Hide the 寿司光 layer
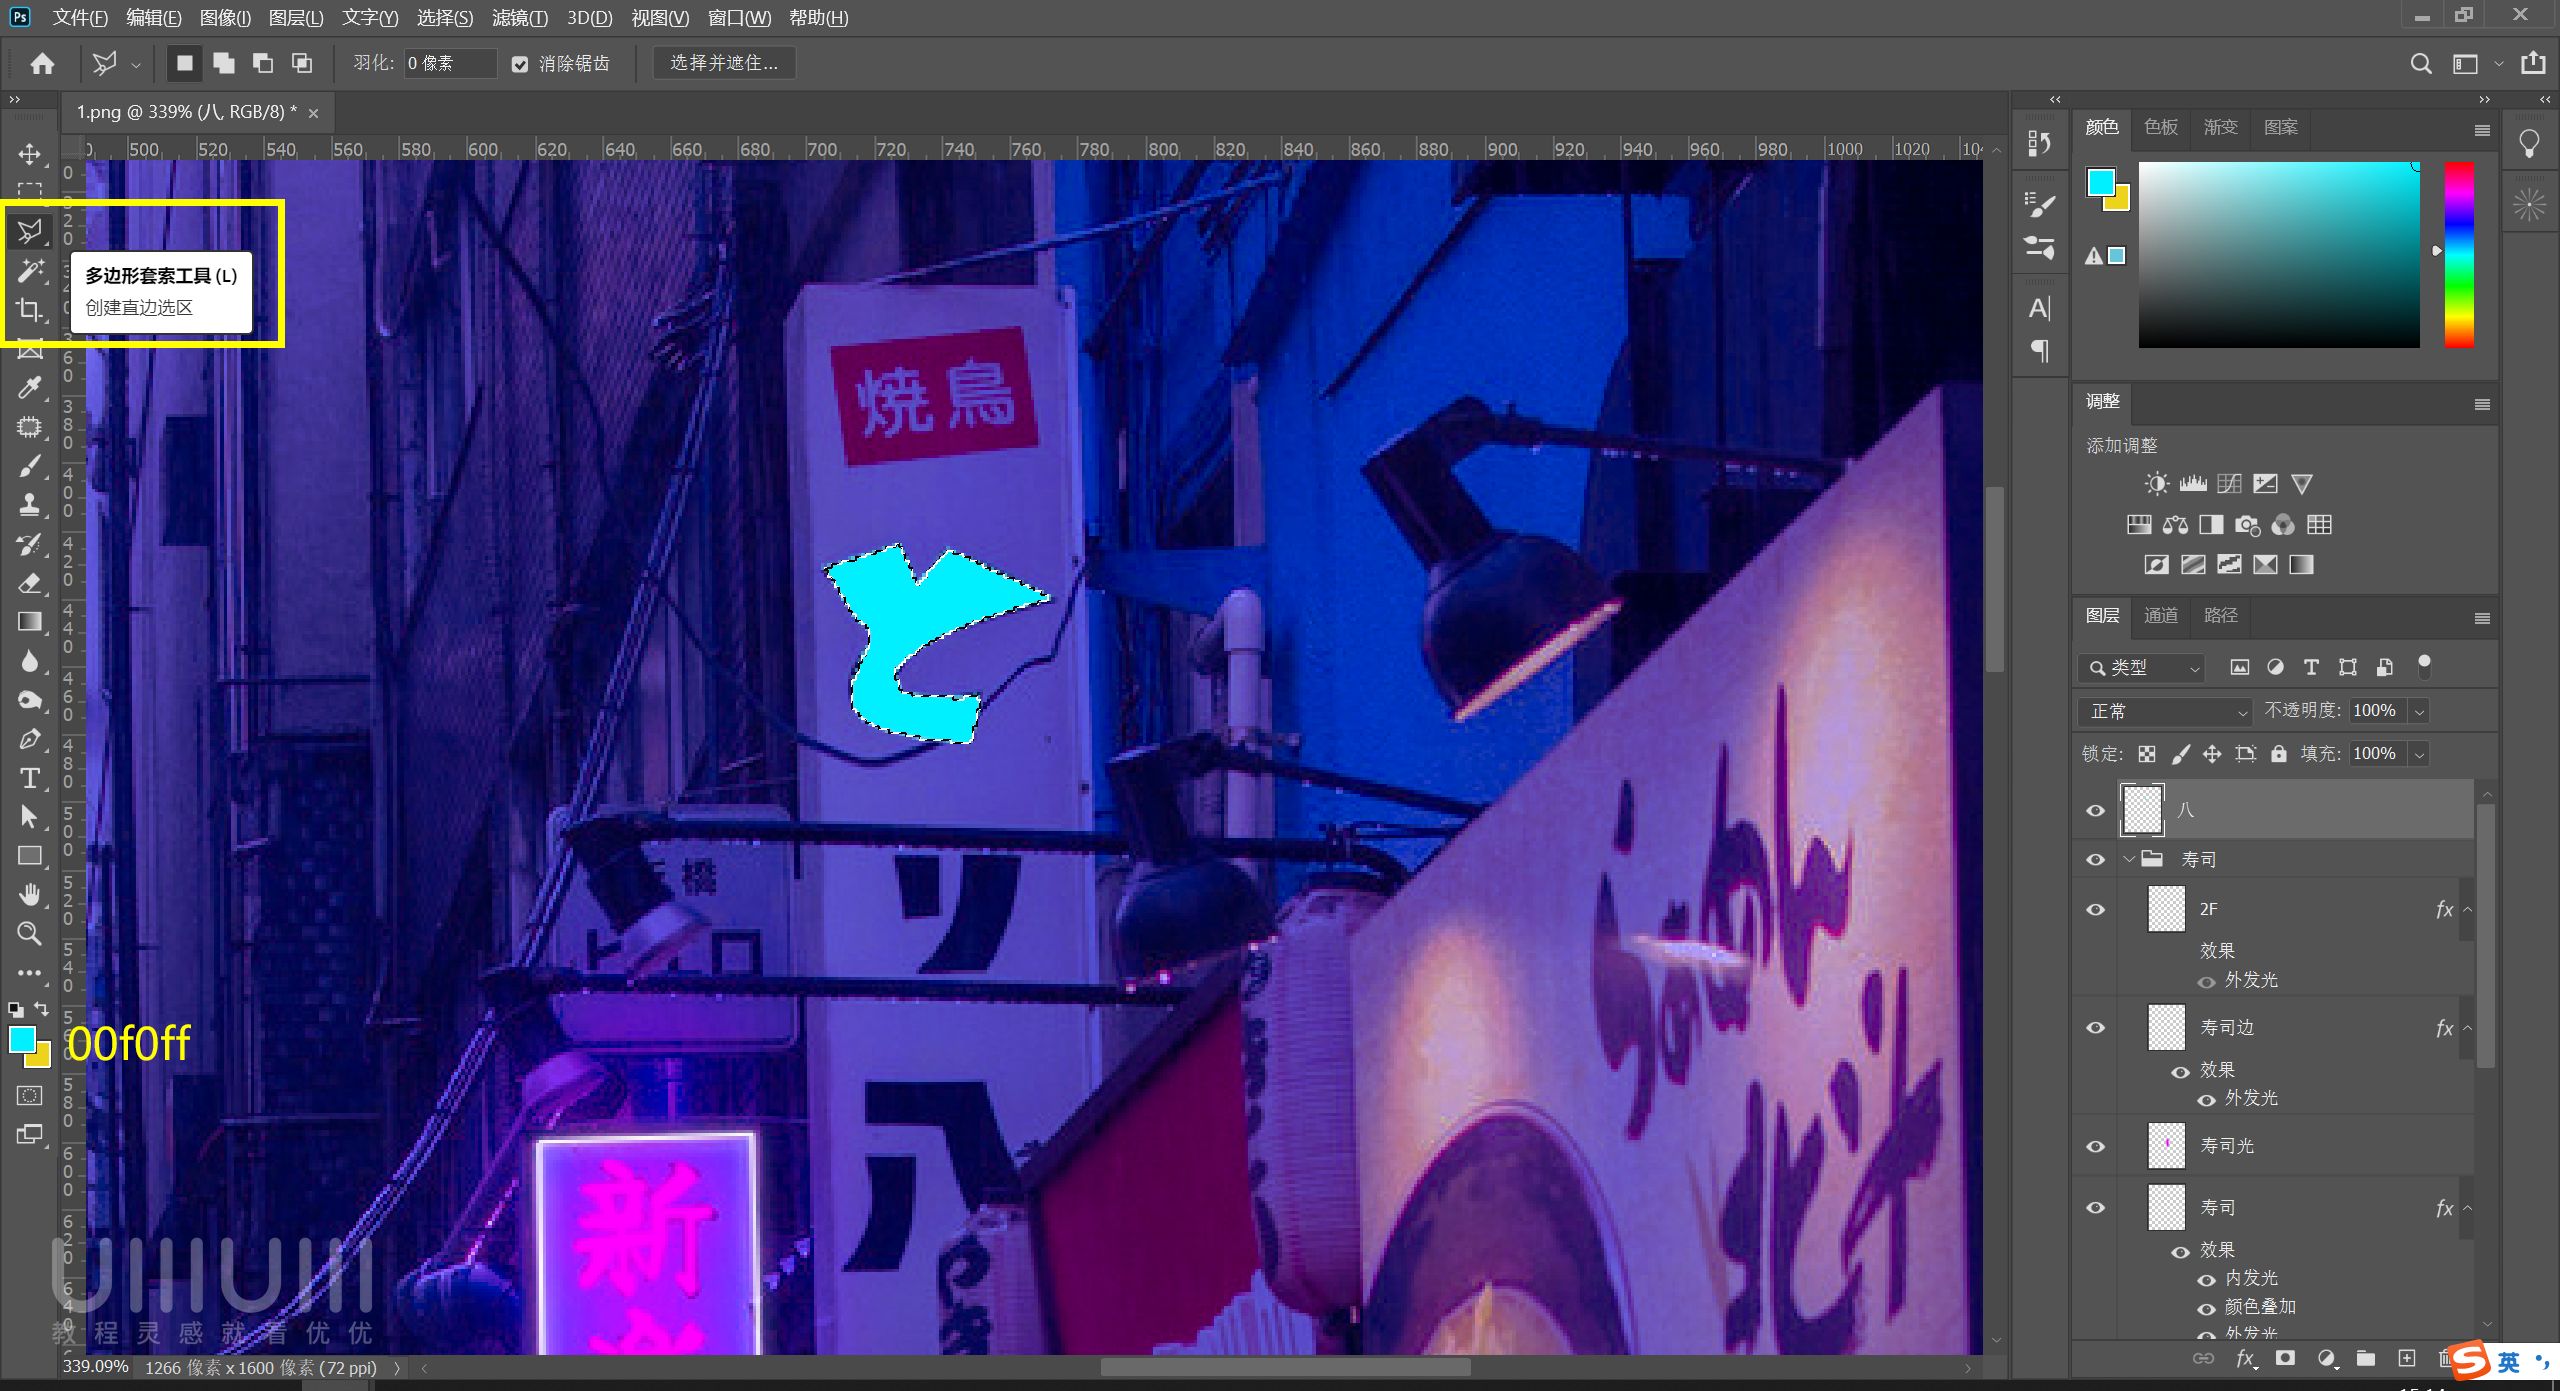 [x=2096, y=1147]
